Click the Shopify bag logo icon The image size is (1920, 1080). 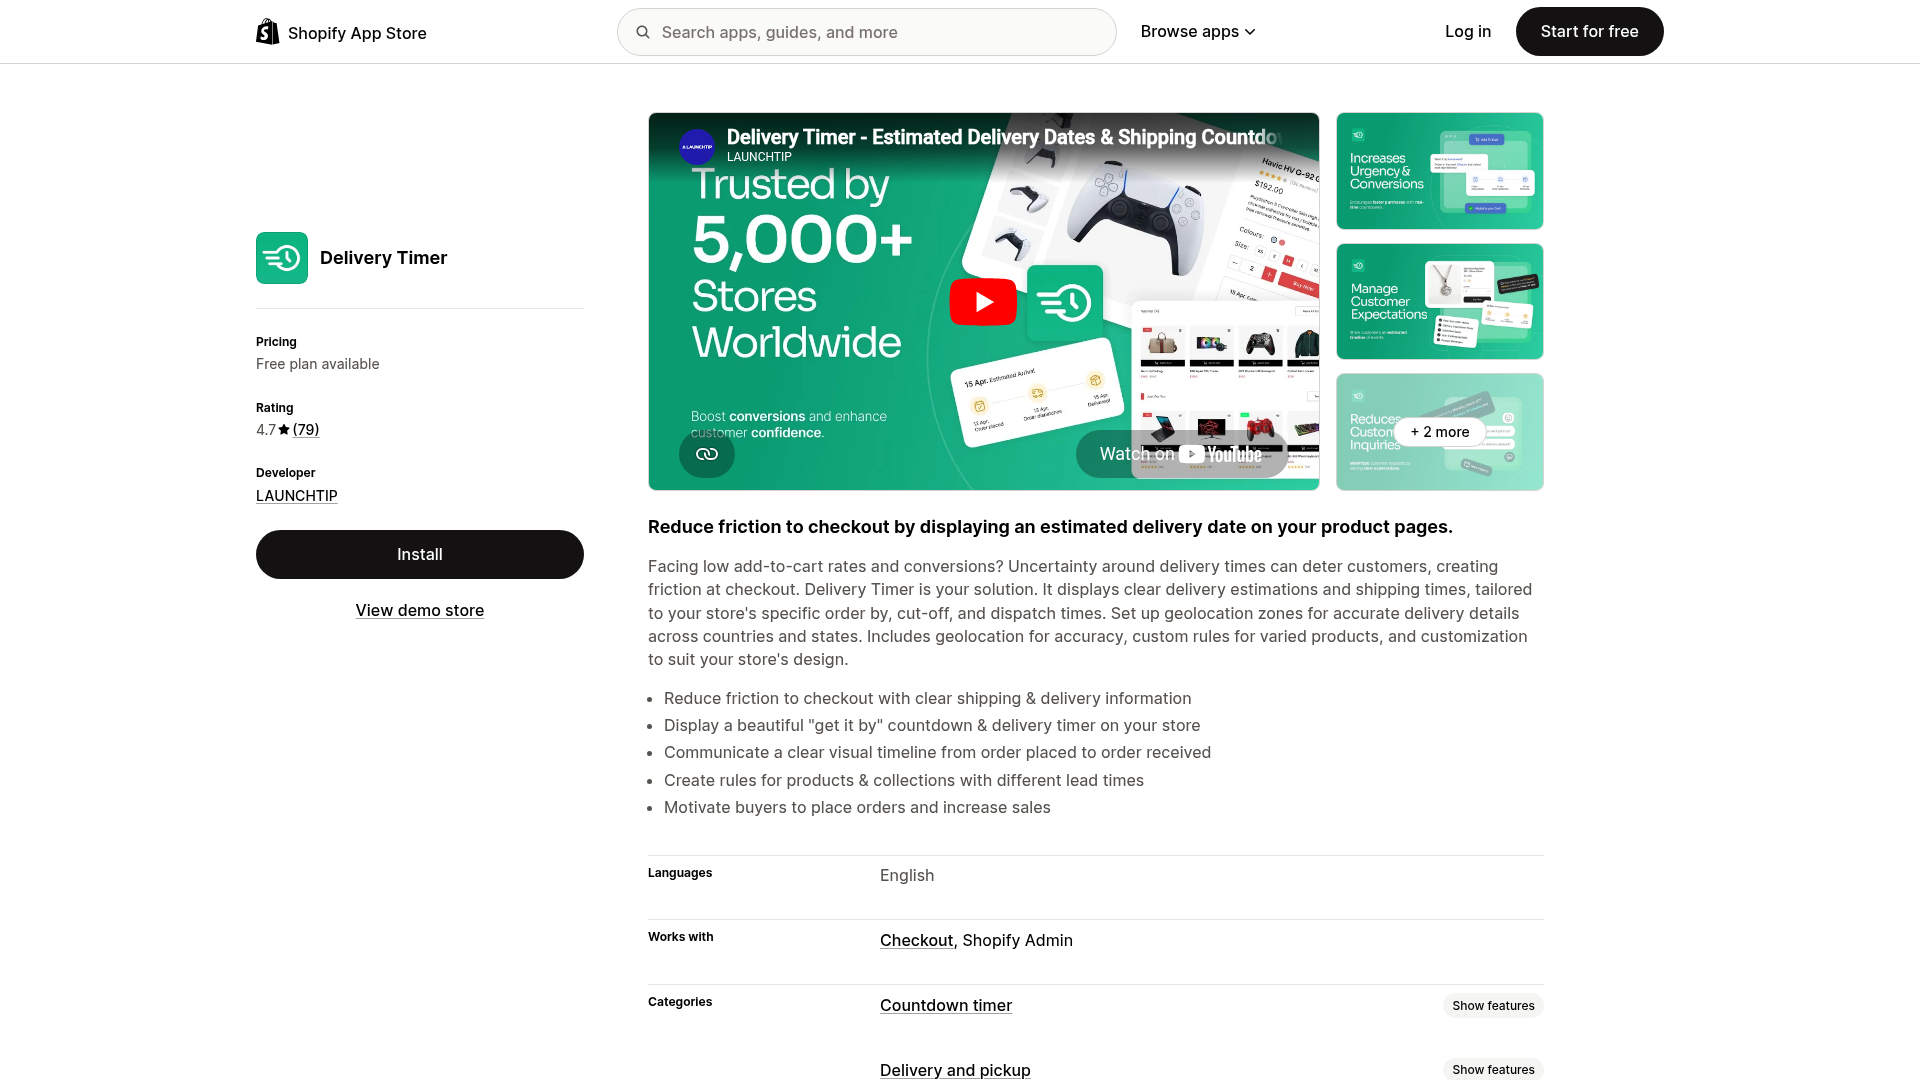267,32
